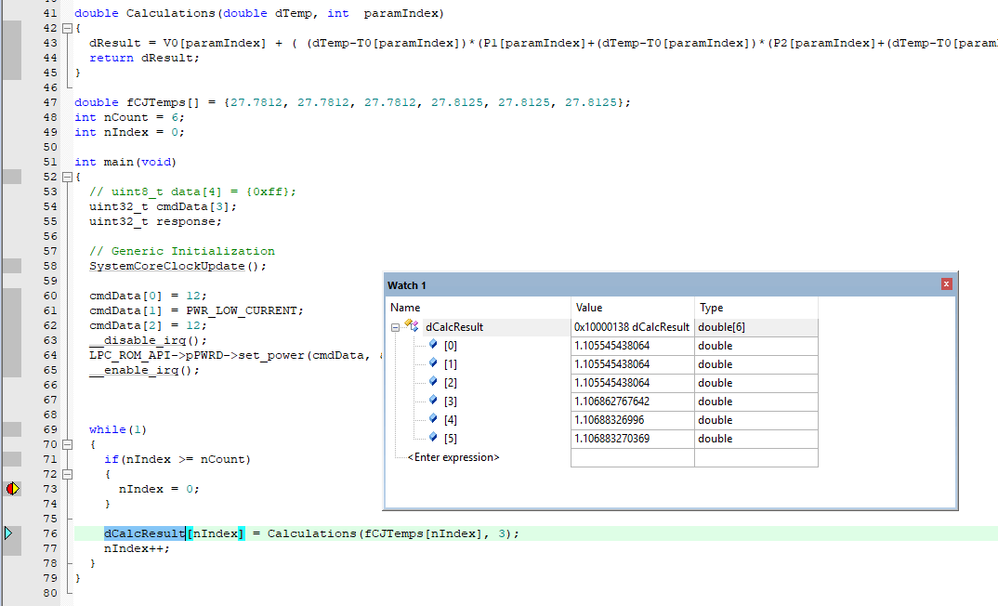Screen dimensions: 998x606
Task: Click the type cell of watch item [4]
Action: click(x=756, y=420)
